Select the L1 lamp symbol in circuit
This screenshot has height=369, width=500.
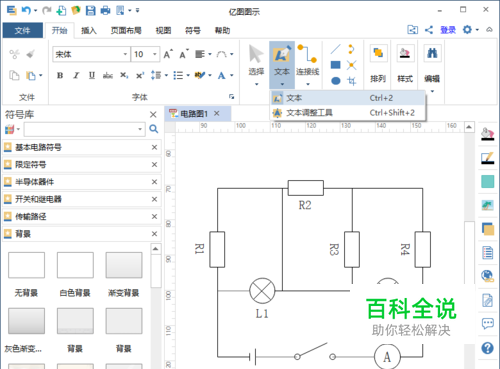262,291
